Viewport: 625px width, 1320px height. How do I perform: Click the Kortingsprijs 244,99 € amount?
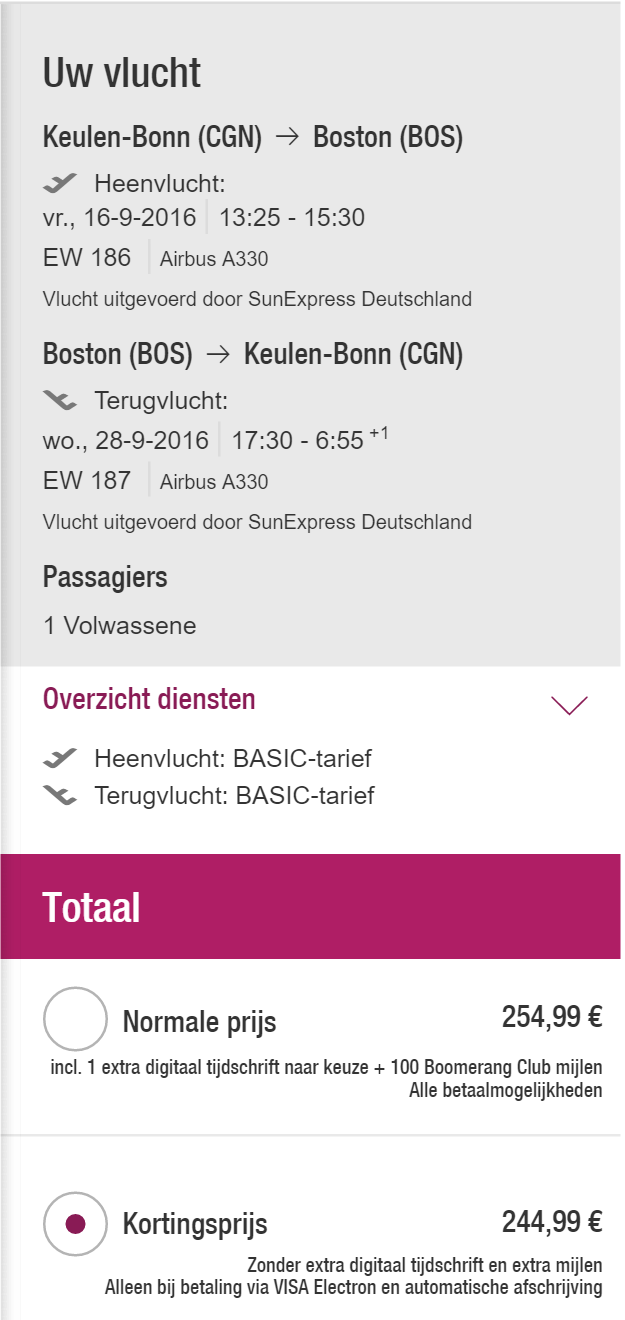[x=552, y=1222]
